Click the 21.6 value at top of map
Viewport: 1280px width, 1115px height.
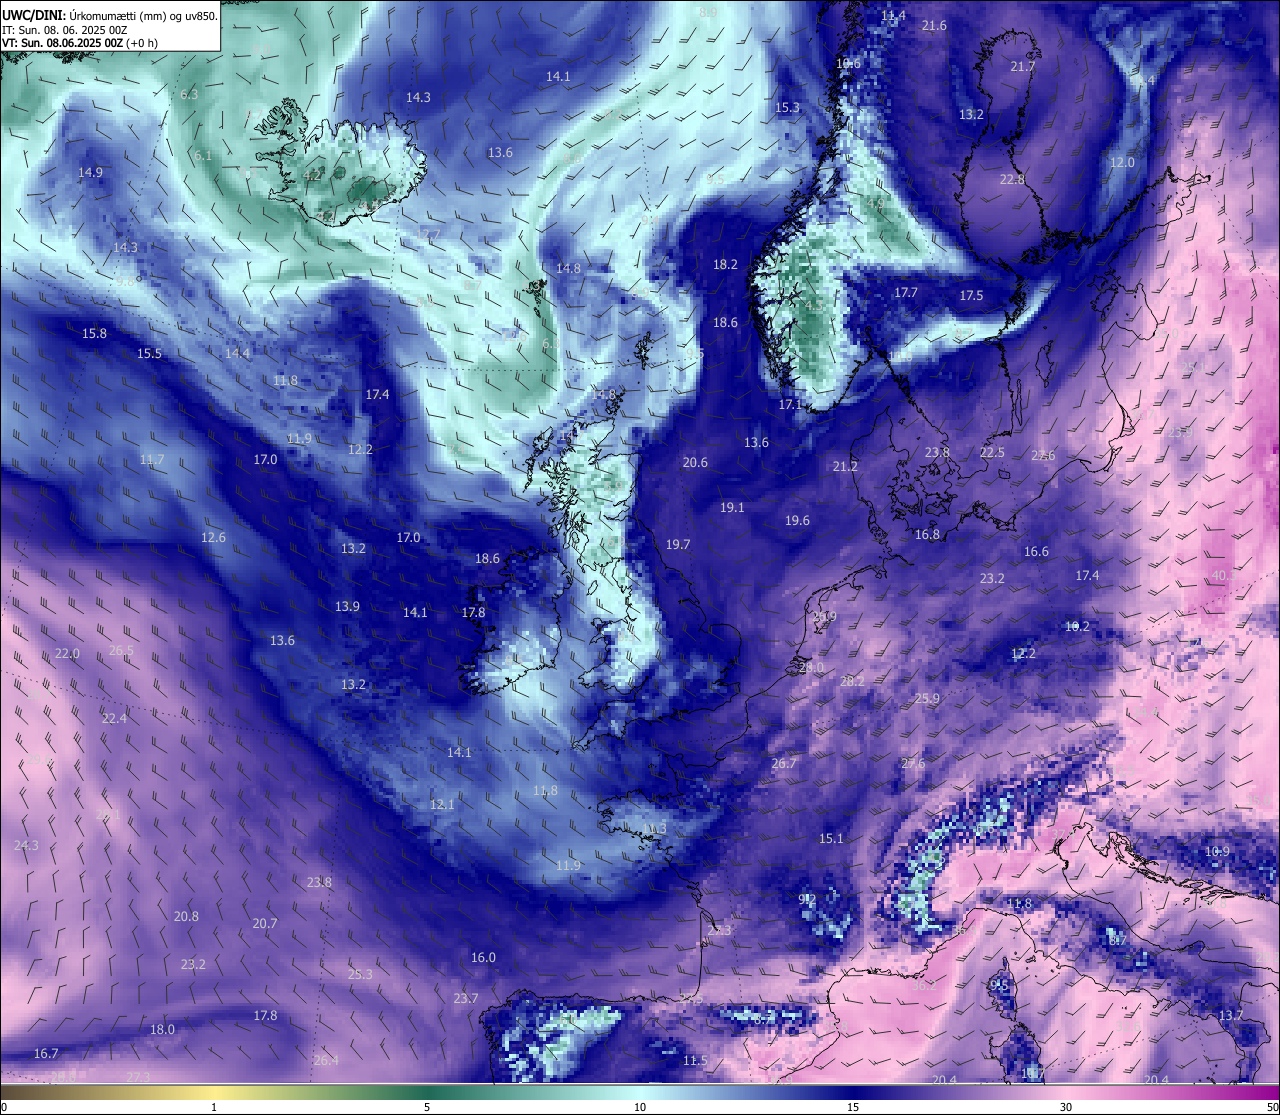(x=934, y=25)
